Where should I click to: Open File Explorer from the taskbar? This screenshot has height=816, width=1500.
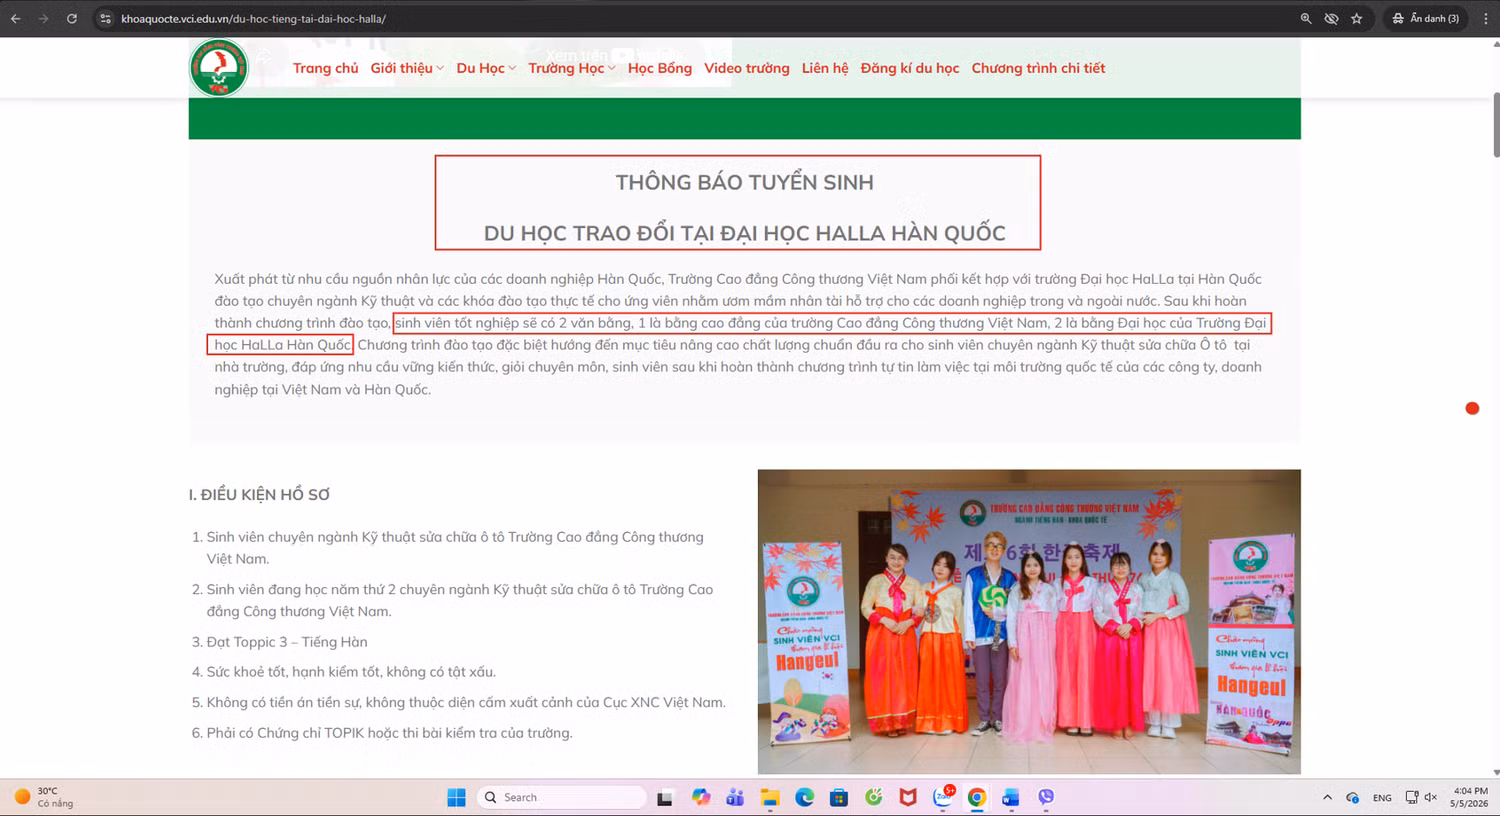point(770,797)
